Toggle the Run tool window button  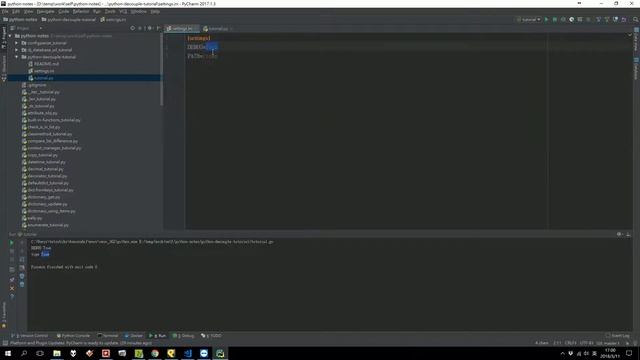[158, 336]
